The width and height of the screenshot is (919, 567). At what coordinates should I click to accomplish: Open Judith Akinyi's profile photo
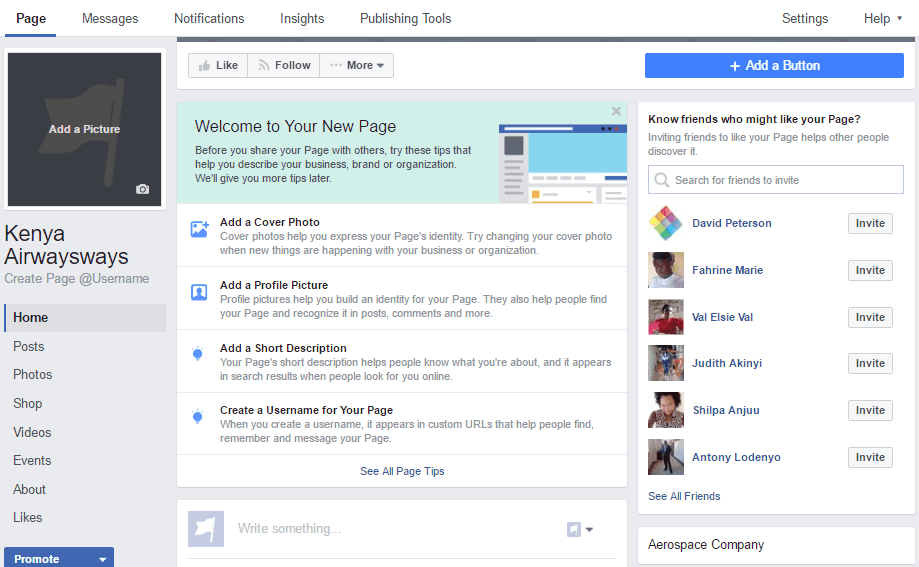click(x=666, y=364)
